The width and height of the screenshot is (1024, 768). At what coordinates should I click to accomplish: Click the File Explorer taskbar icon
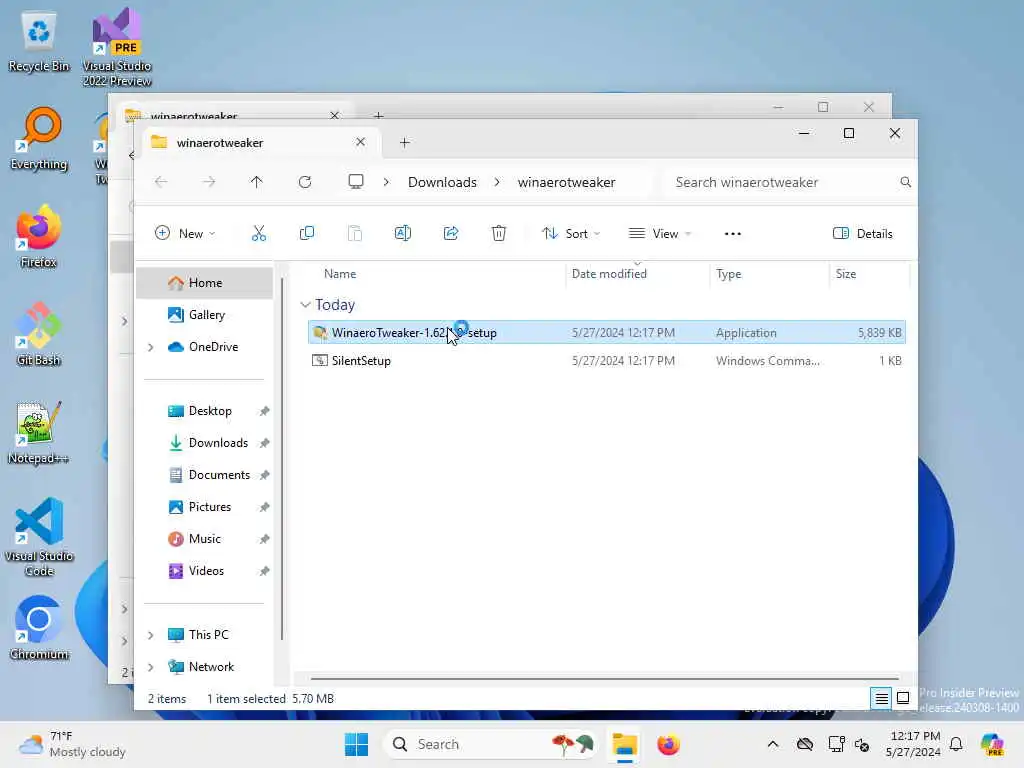[624, 744]
